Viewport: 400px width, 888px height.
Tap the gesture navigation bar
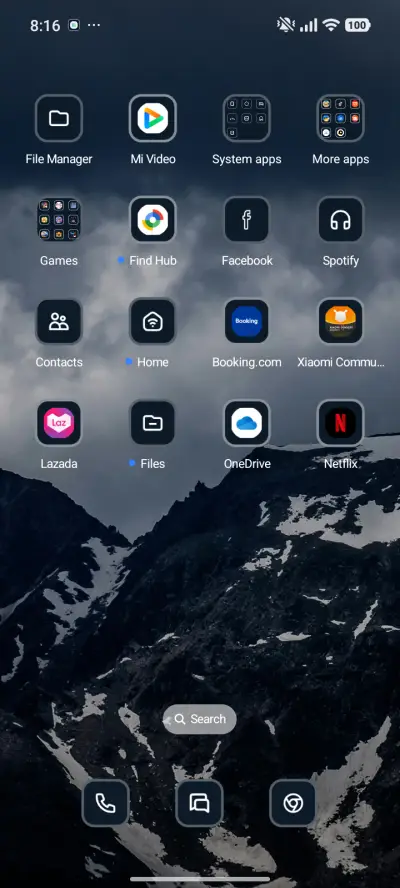point(199,879)
